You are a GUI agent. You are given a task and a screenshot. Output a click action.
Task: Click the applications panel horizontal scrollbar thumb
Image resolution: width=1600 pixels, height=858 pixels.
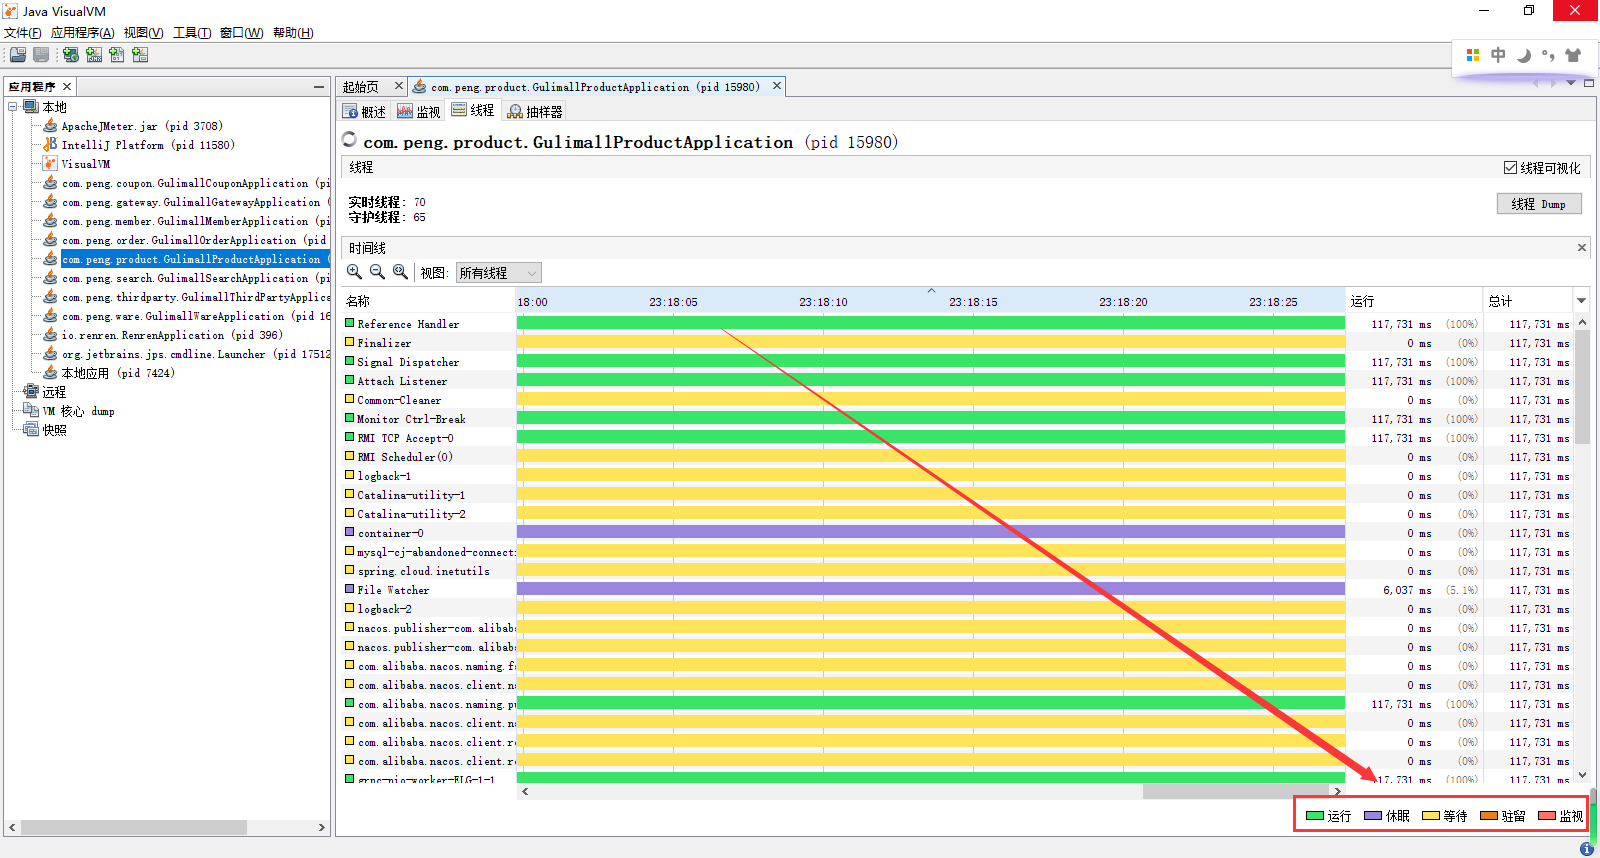pyautogui.click(x=134, y=828)
